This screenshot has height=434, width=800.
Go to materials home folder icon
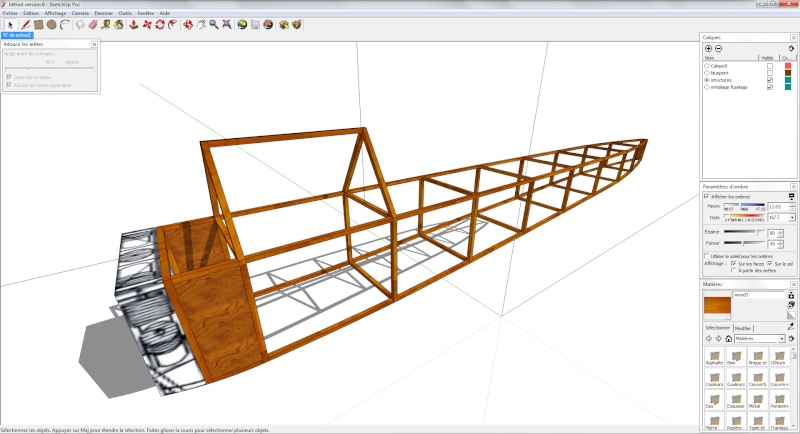tap(729, 339)
